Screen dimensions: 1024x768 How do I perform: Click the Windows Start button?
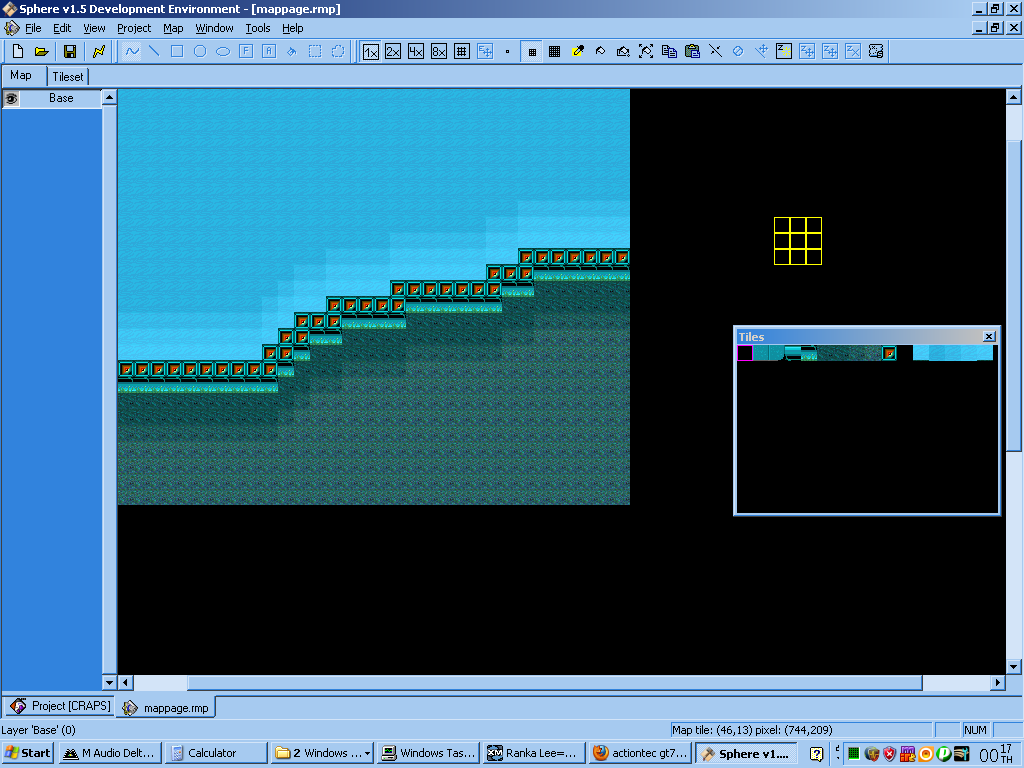(x=28, y=753)
